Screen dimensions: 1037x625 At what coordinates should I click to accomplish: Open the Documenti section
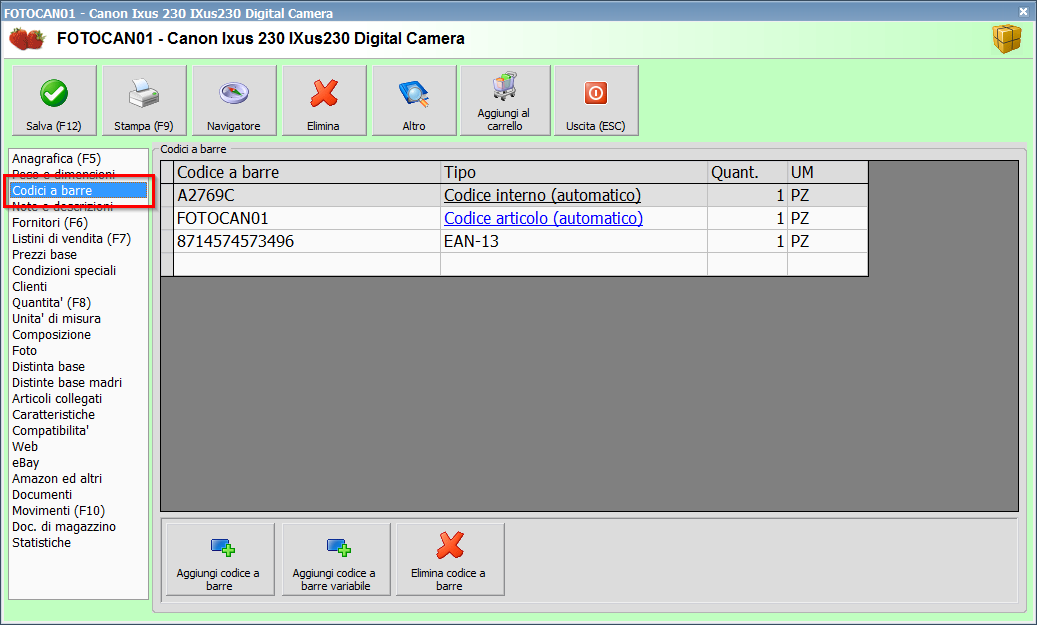(42, 495)
